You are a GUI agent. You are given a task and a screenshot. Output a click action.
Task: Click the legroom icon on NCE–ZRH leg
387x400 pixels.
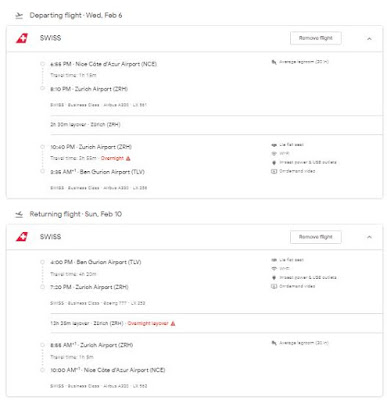pos(274,62)
